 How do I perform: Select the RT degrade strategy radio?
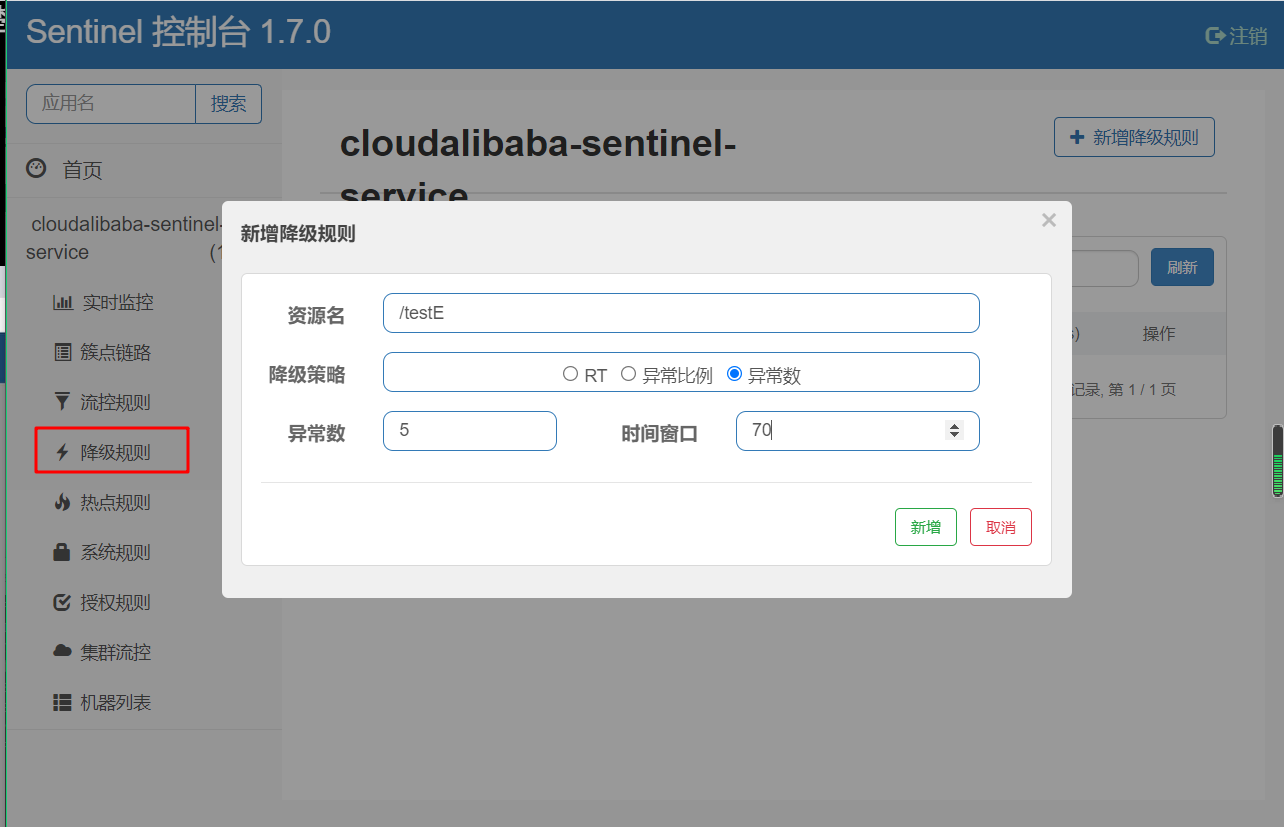(x=570, y=374)
